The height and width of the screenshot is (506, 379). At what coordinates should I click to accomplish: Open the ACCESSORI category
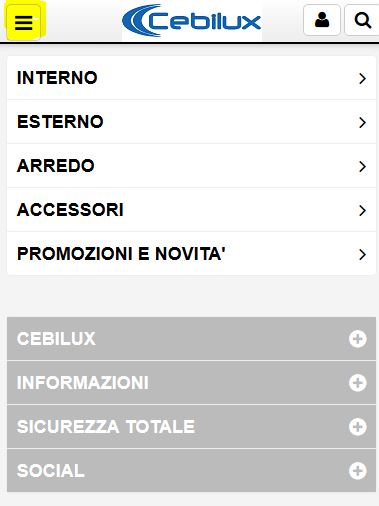pos(191,210)
